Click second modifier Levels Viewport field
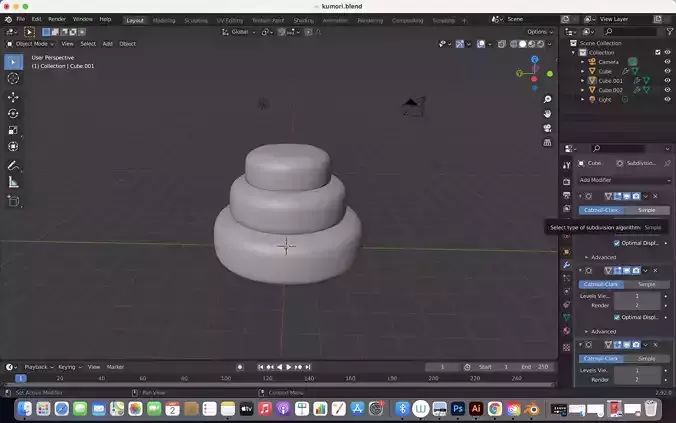The height and width of the screenshot is (423, 676). [x=637, y=296]
